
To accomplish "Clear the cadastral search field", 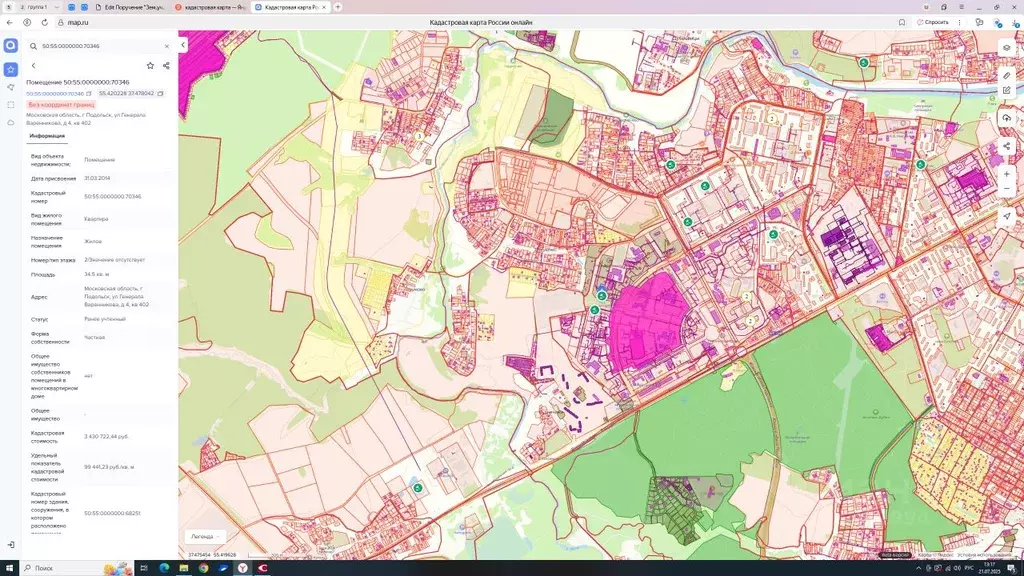I will coord(166,46).
